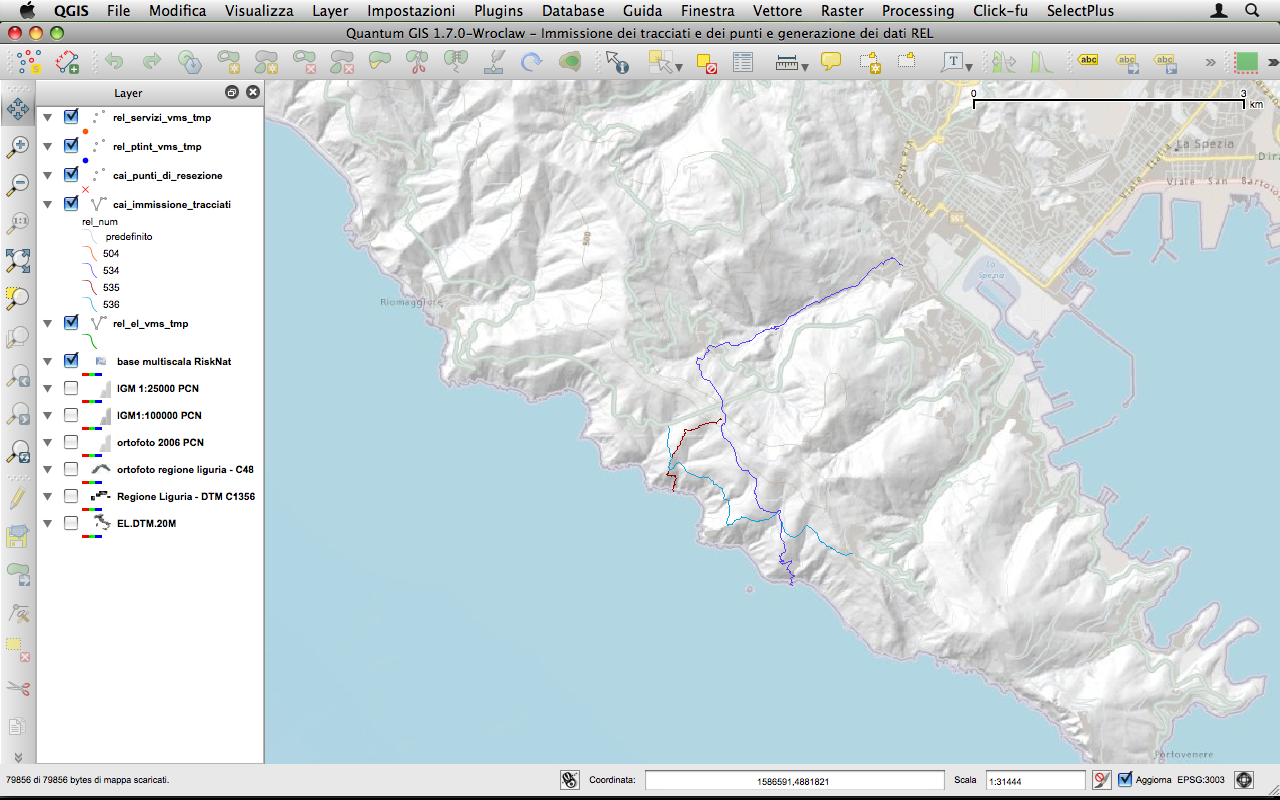Uncheck the Aggiorna render checkbox

(1126, 780)
